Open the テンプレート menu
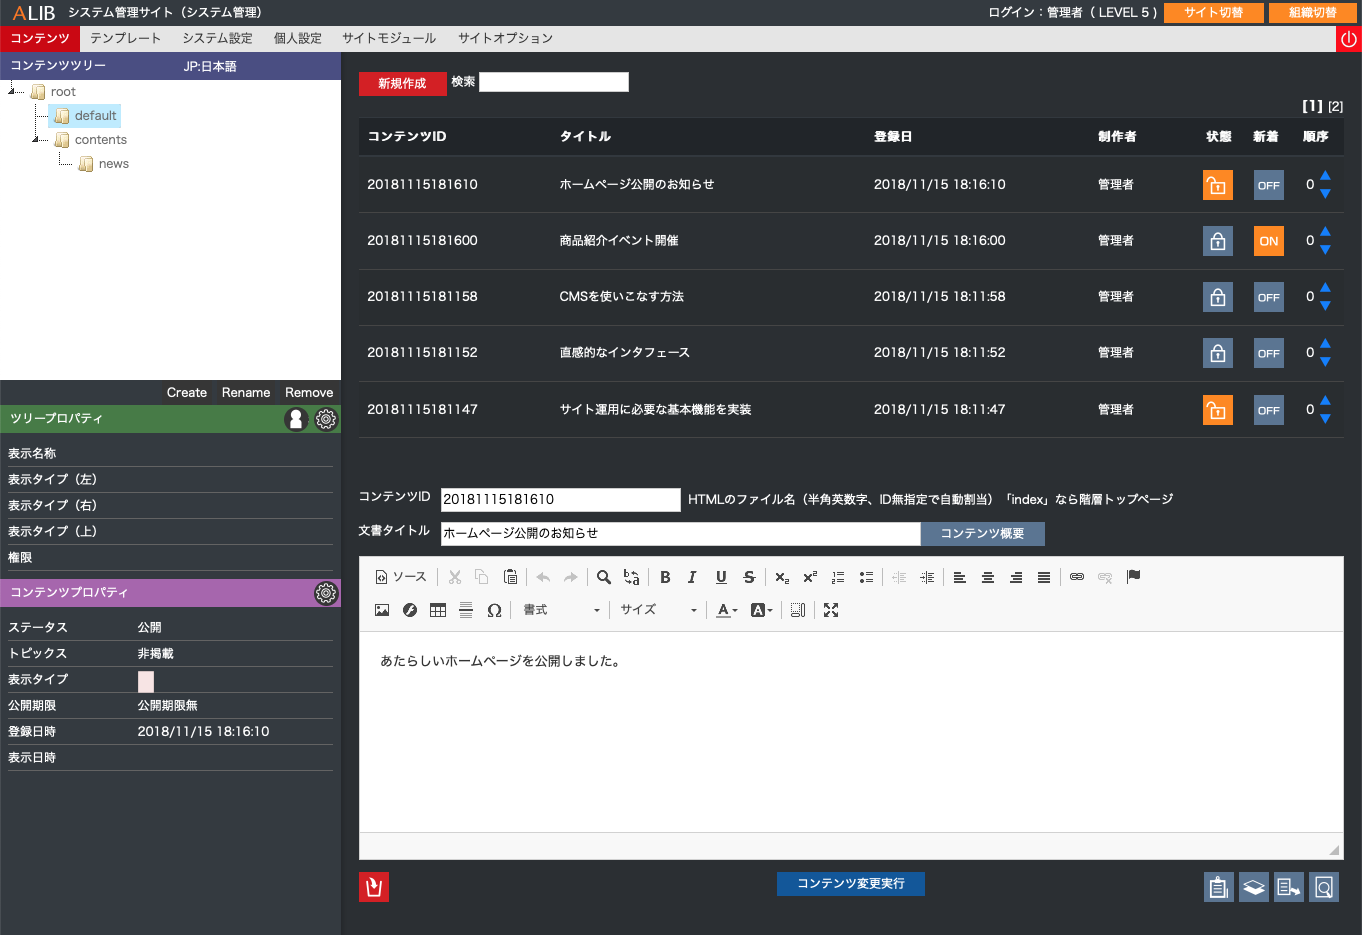Screen dimensions: 1362x935 click(125, 38)
